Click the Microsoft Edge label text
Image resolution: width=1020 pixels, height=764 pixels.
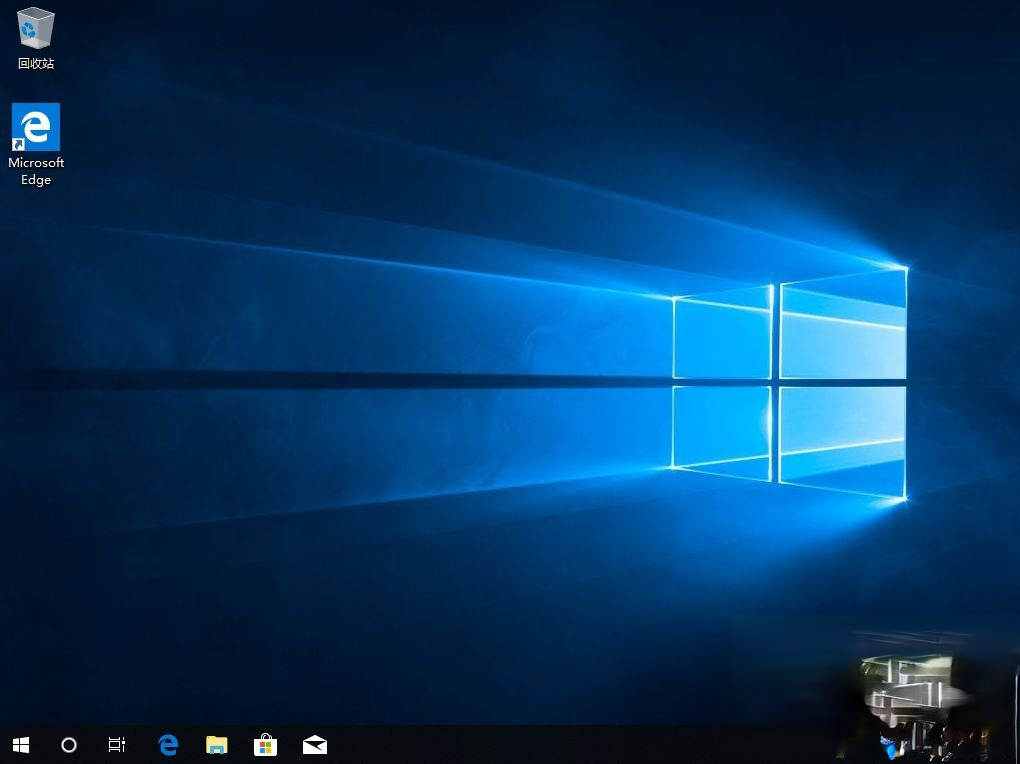[36, 170]
